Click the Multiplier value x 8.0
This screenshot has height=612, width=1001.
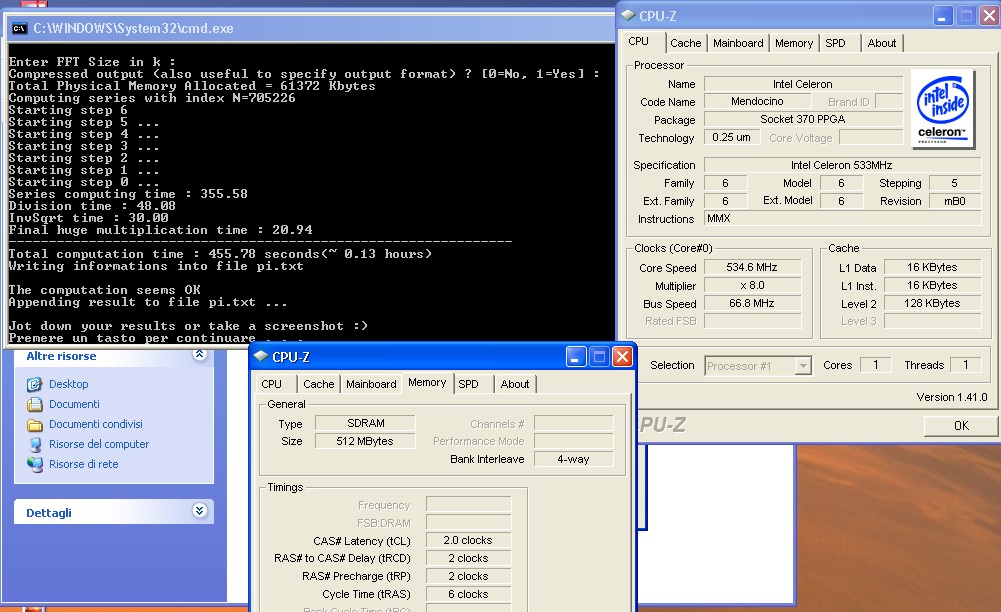752,285
